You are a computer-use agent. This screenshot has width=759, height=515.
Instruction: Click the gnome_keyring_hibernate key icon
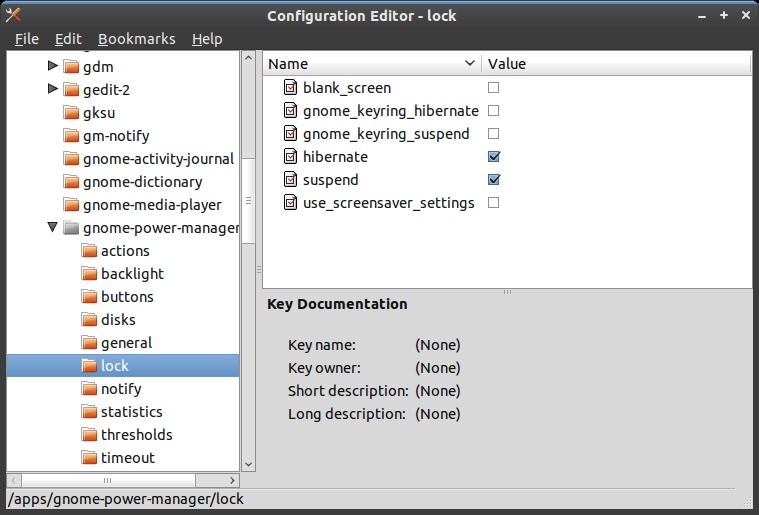[x=290, y=110]
